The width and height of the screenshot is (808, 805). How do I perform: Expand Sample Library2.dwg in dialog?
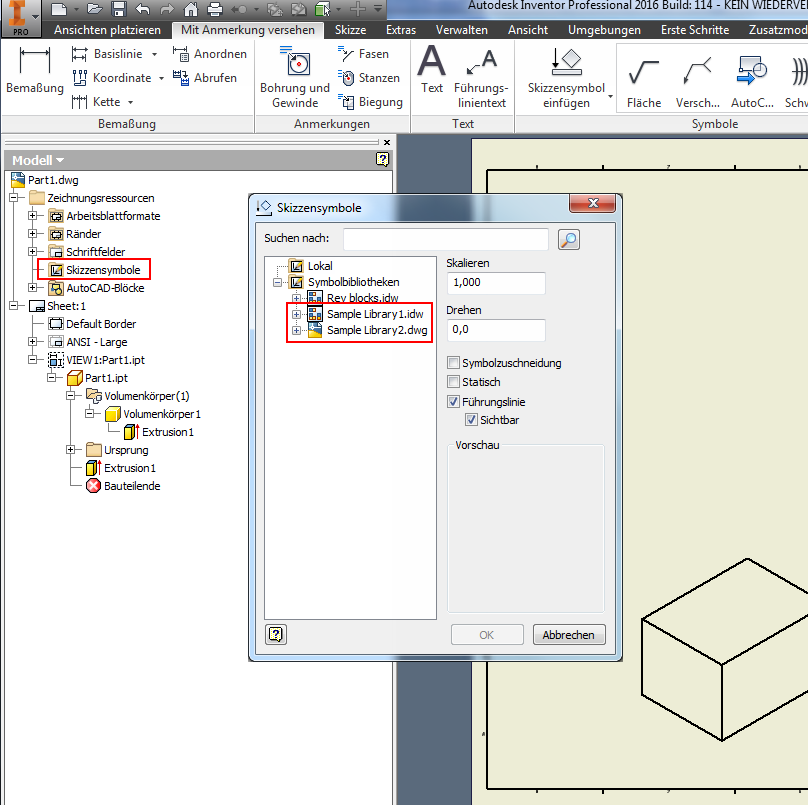tap(296, 330)
